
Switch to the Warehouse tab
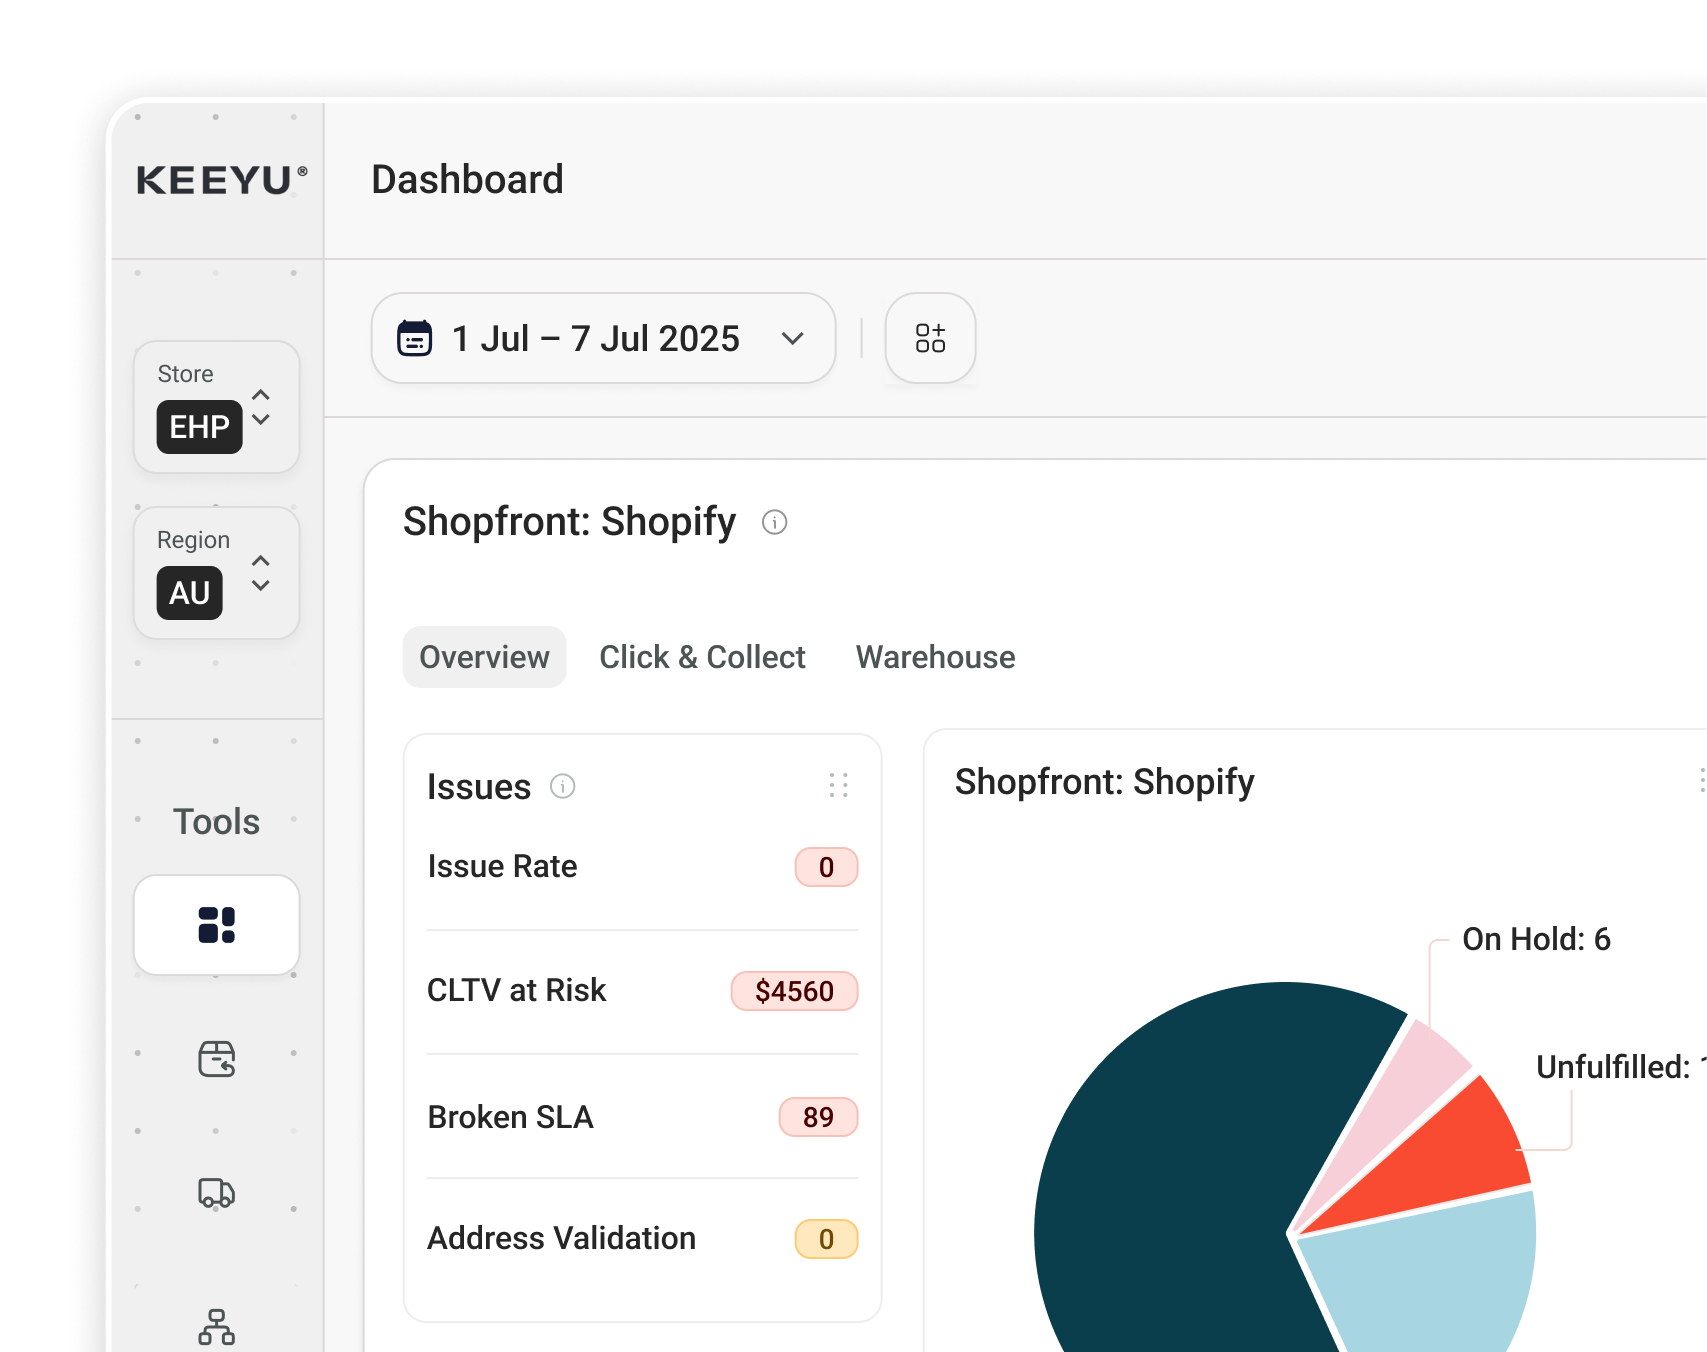tap(936, 657)
